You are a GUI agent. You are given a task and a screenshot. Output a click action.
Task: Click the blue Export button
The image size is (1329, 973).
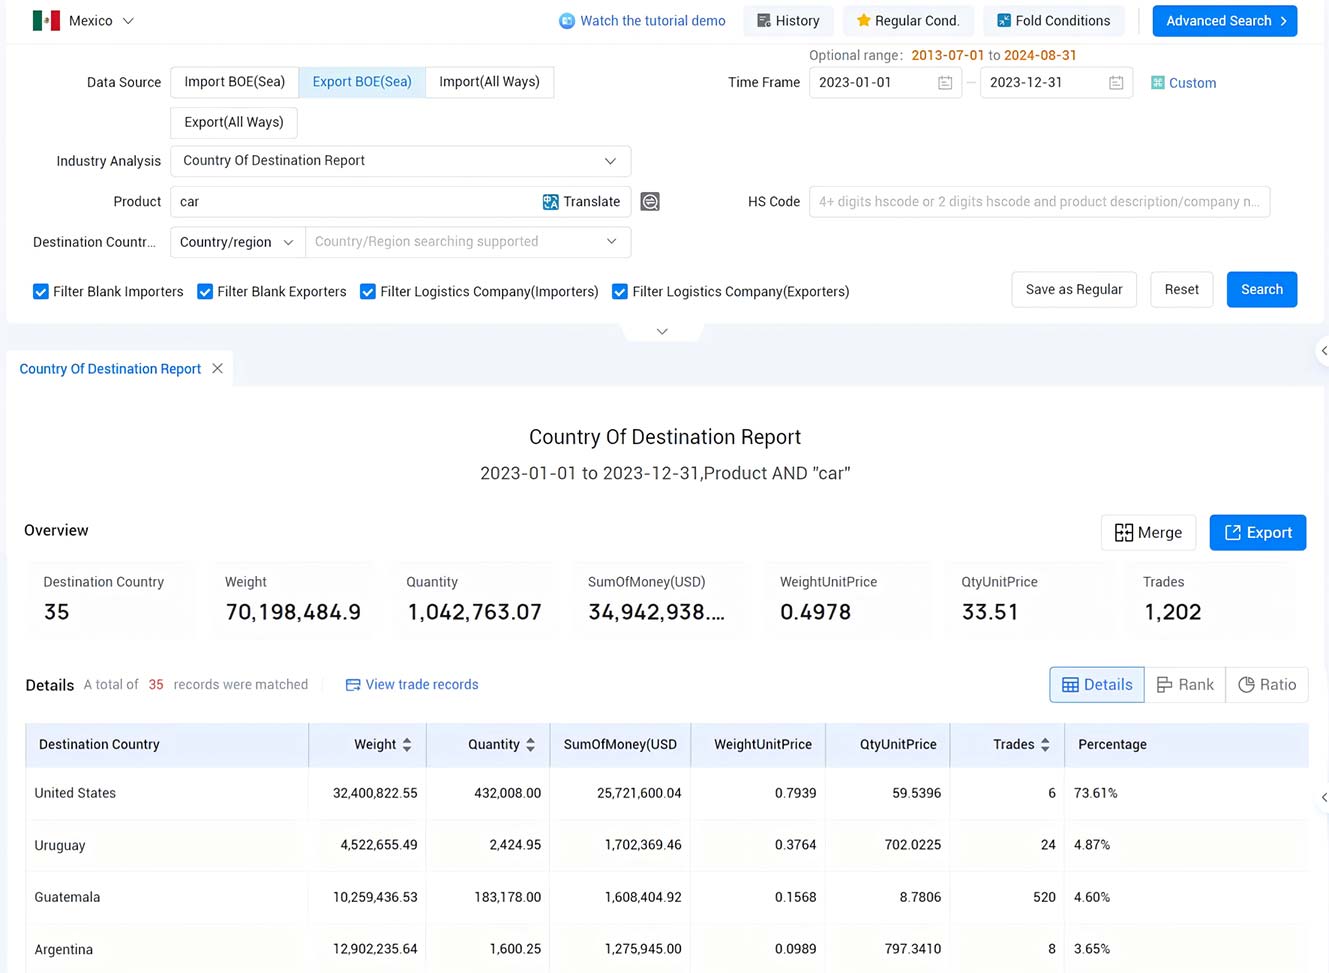click(x=1258, y=533)
